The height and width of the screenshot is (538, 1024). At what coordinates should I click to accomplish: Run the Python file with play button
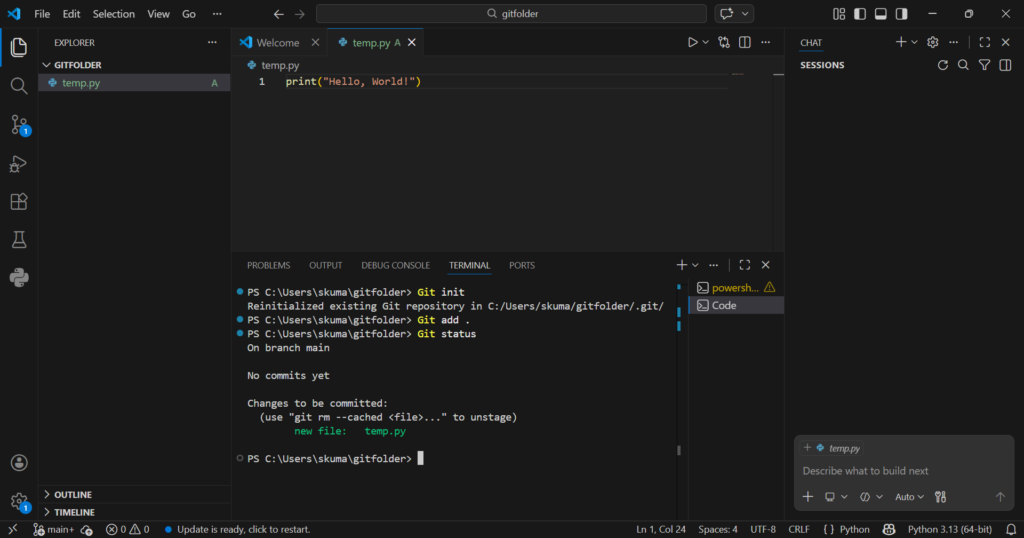pyautogui.click(x=692, y=42)
